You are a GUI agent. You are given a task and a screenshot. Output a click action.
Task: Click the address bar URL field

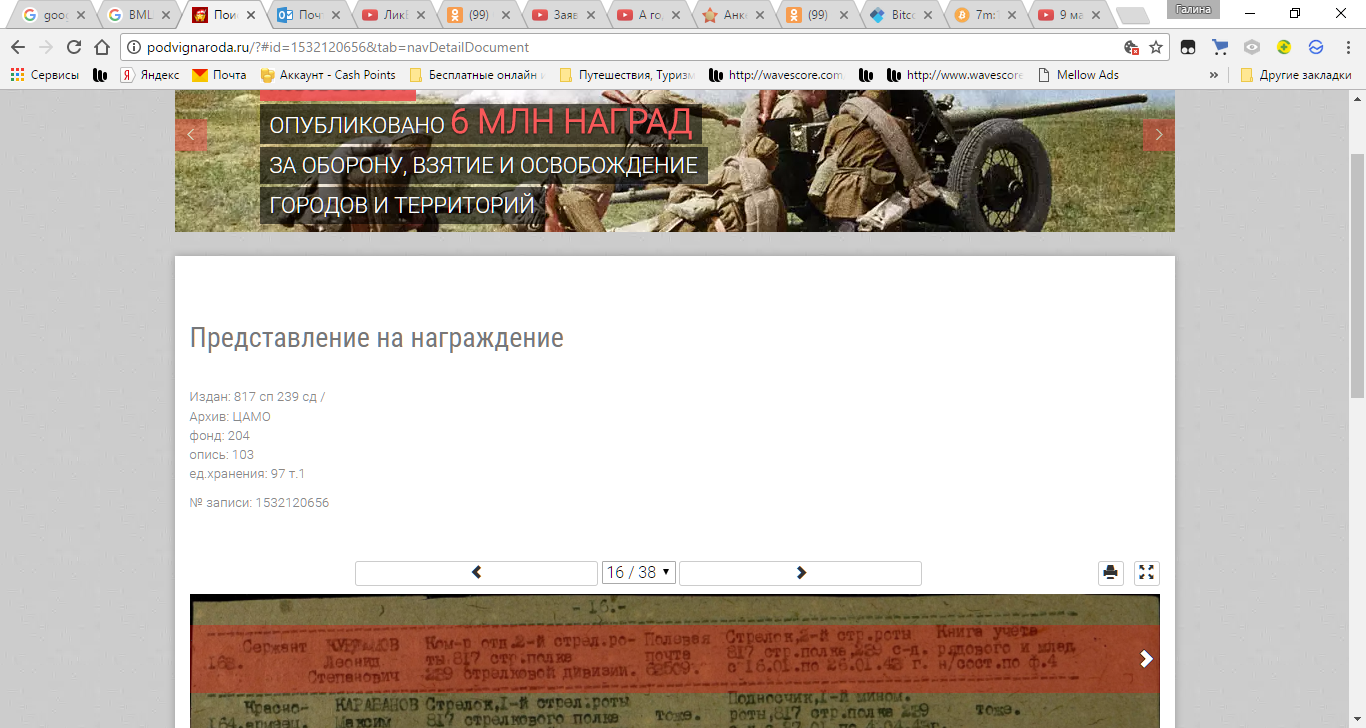[620, 47]
